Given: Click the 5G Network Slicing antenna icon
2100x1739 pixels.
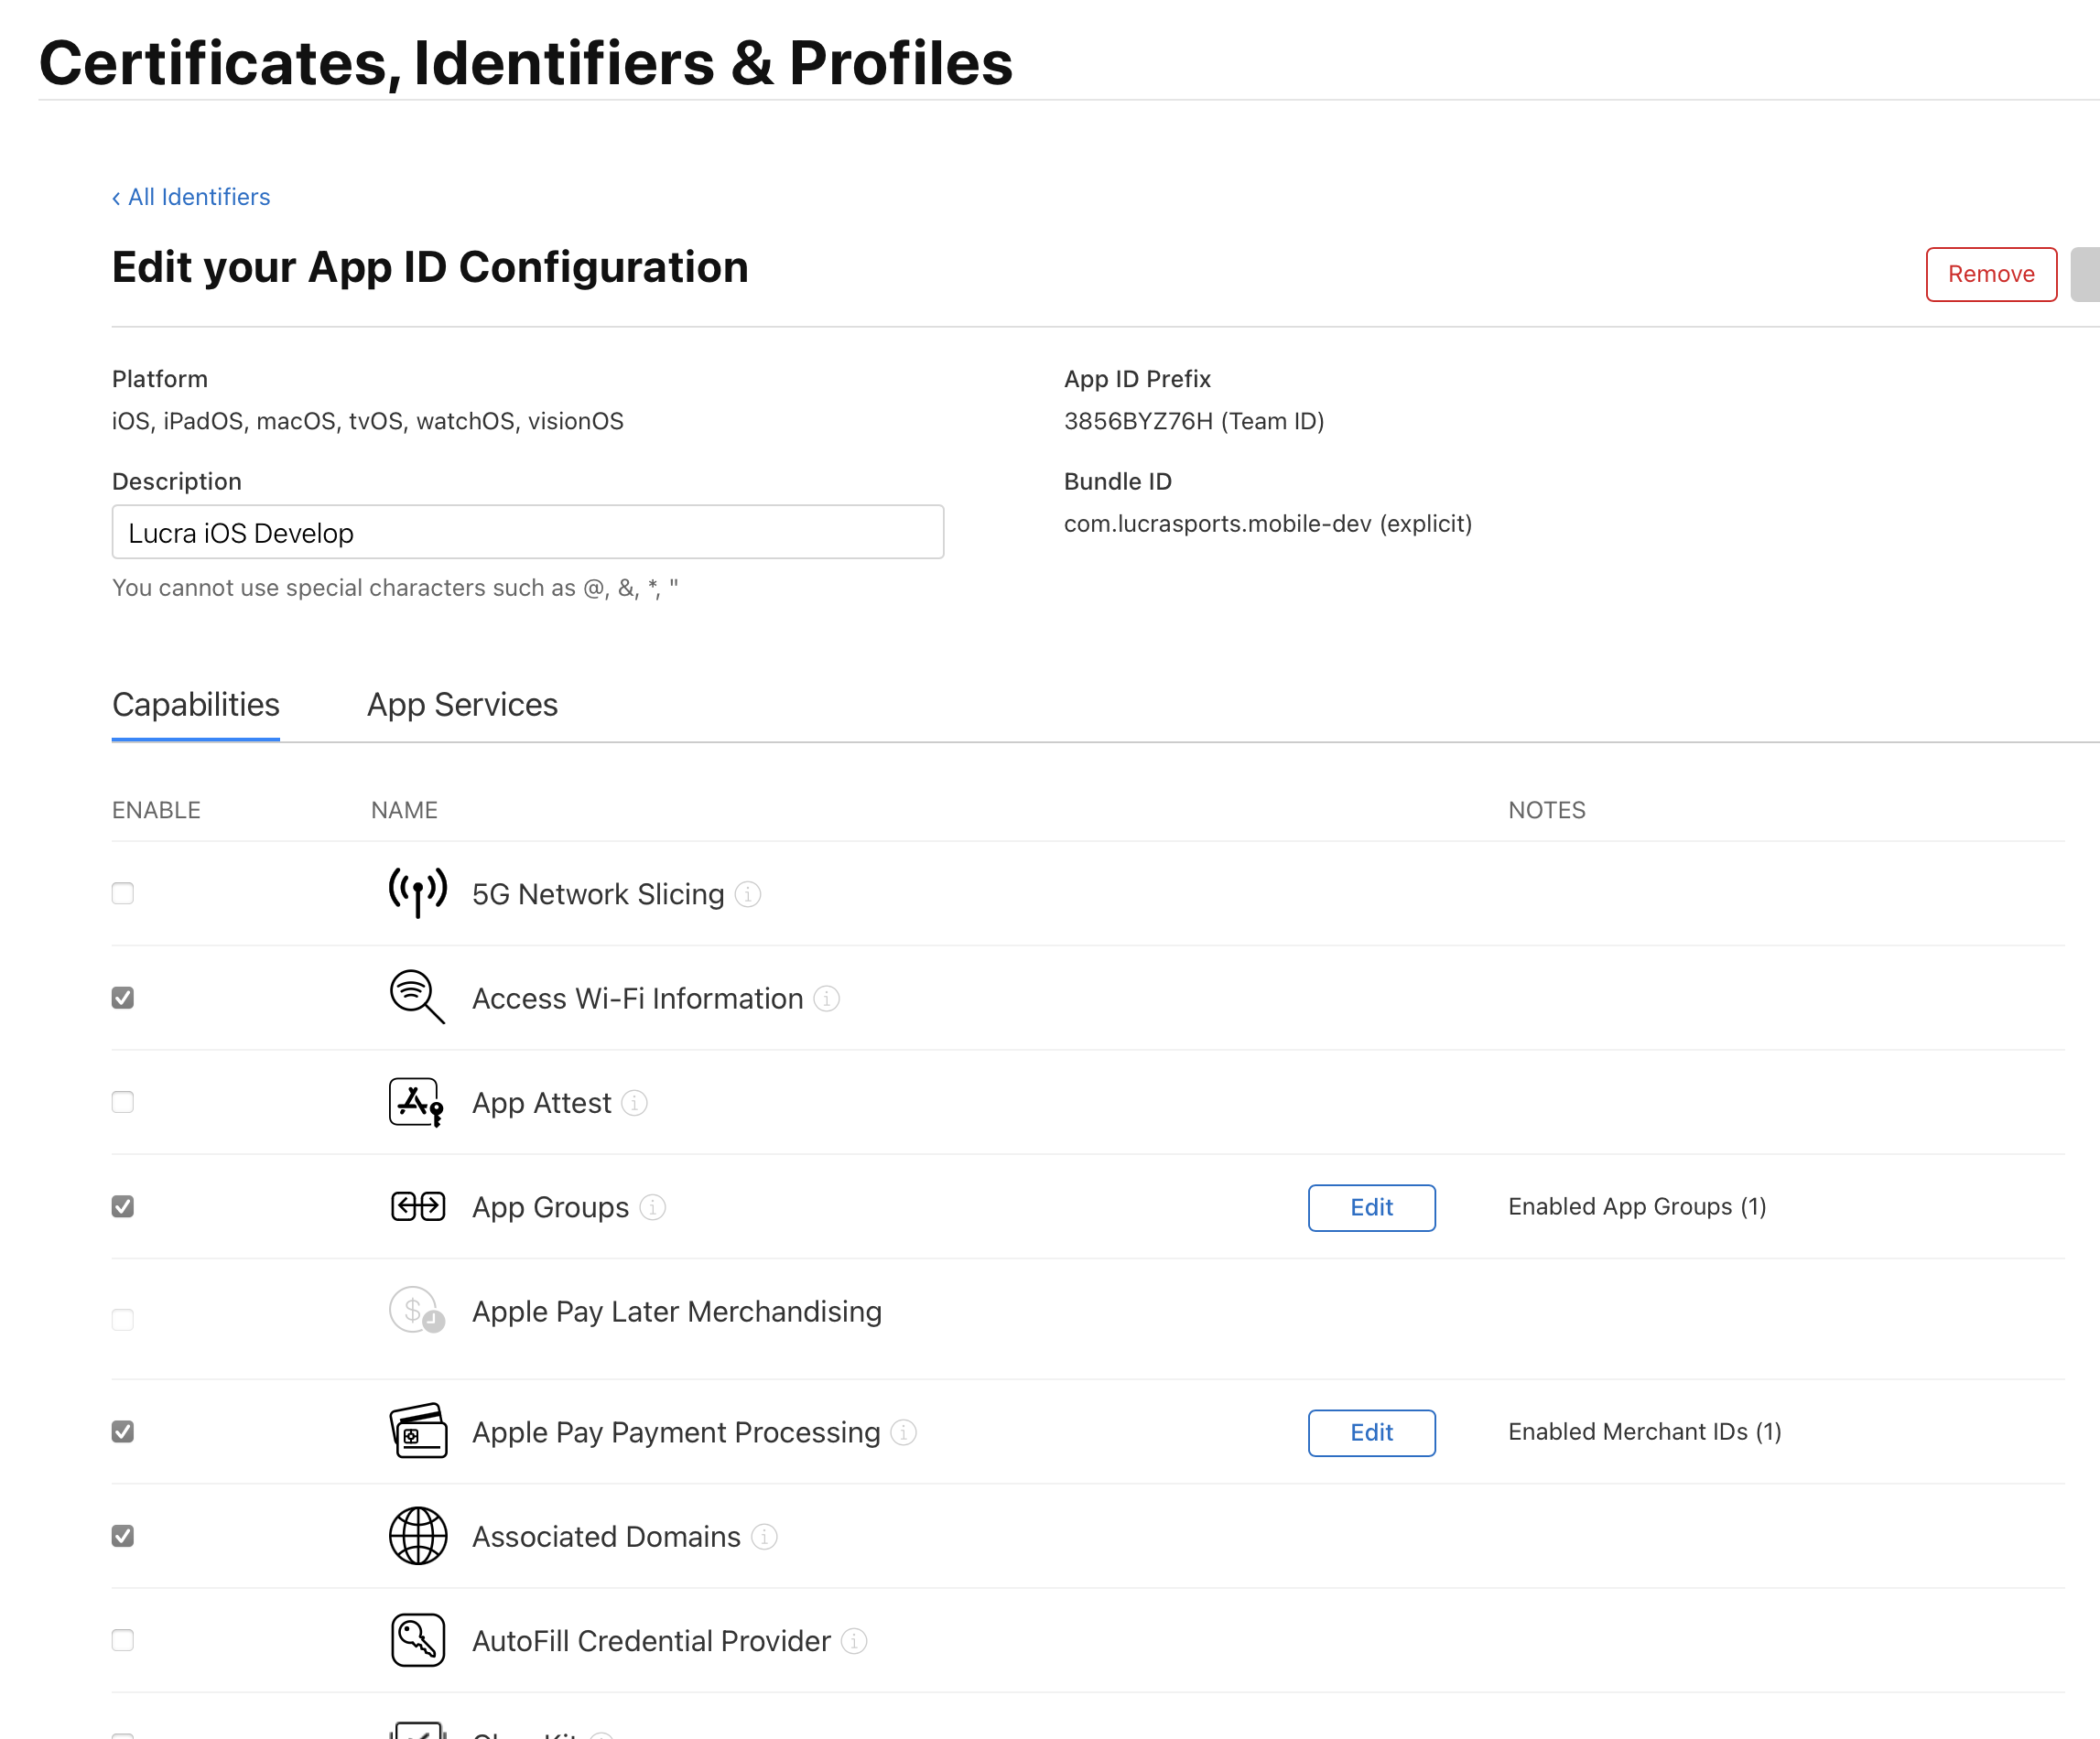Looking at the screenshot, I should (x=417, y=892).
